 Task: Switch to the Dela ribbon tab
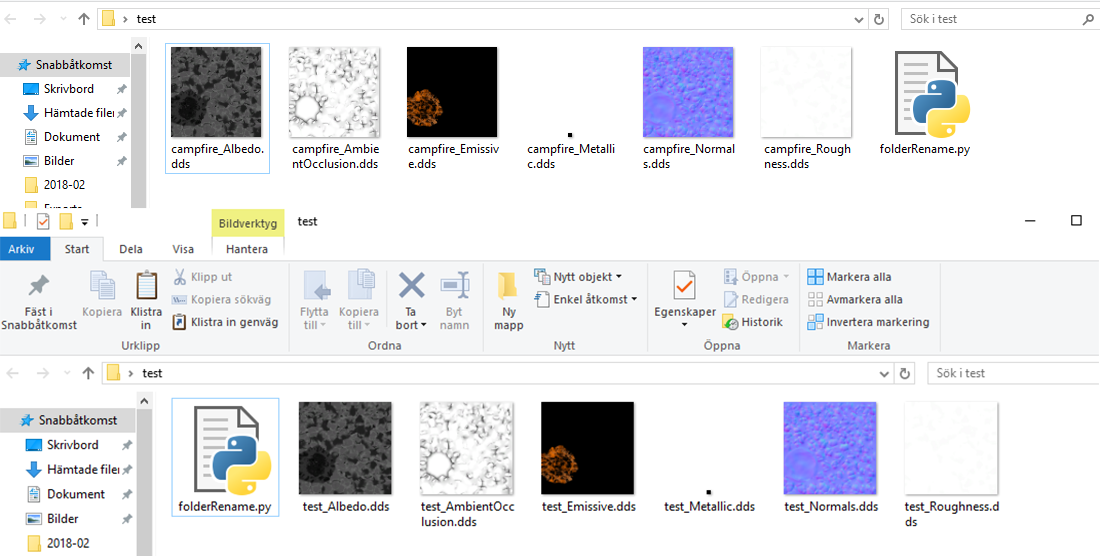pos(130,249)
